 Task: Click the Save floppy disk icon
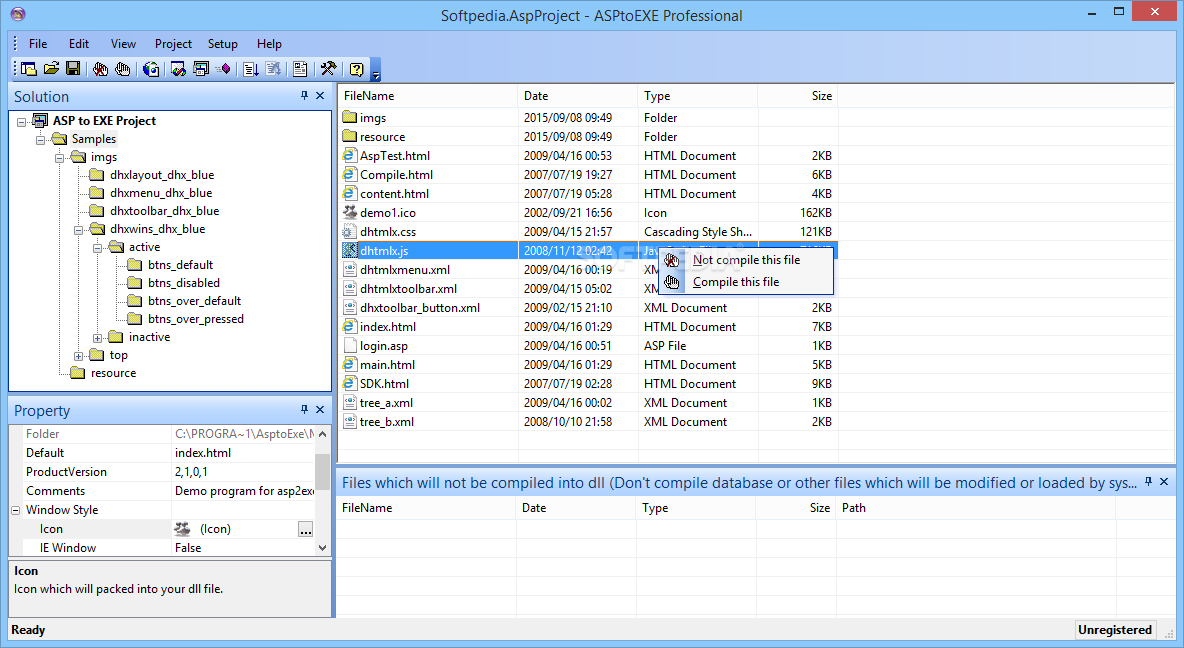[73, 69]
